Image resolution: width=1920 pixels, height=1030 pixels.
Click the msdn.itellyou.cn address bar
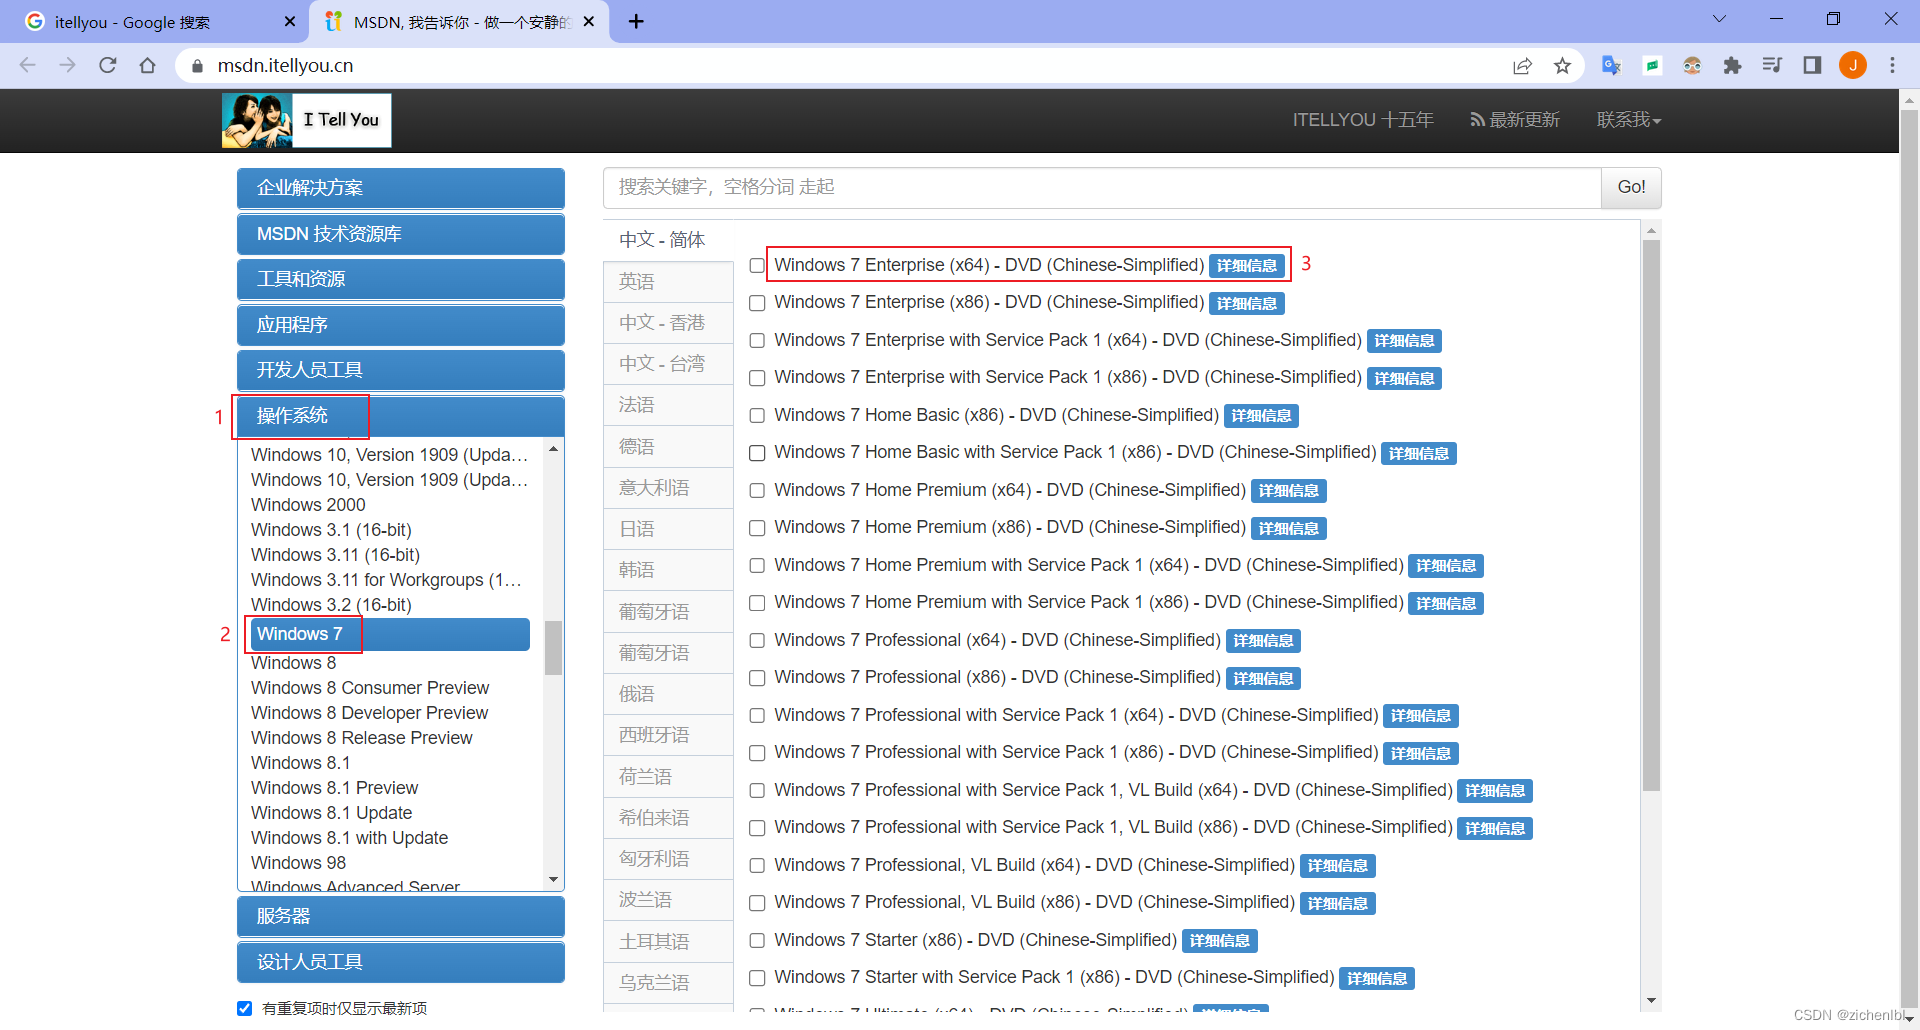point(840,65)
